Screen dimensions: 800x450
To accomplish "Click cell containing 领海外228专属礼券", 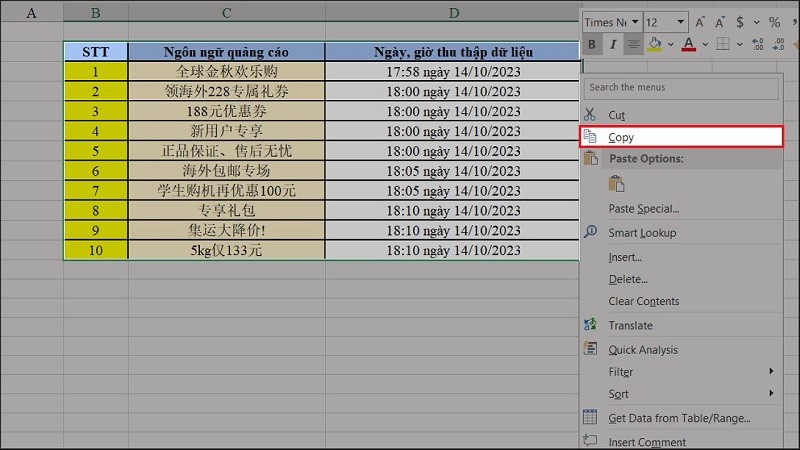I will [227, 91].
